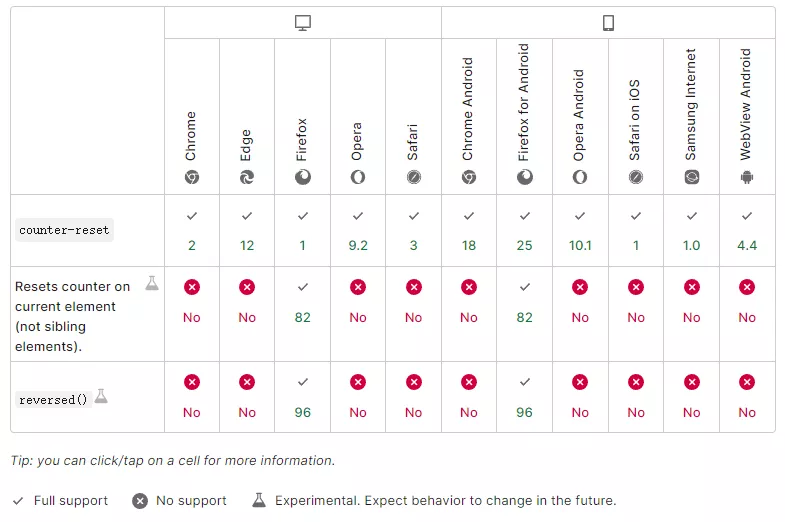This screenshot has width=785, height=522.
Task: Click experimental flask icon beside reversed()
Action: [x=101, y=397]
